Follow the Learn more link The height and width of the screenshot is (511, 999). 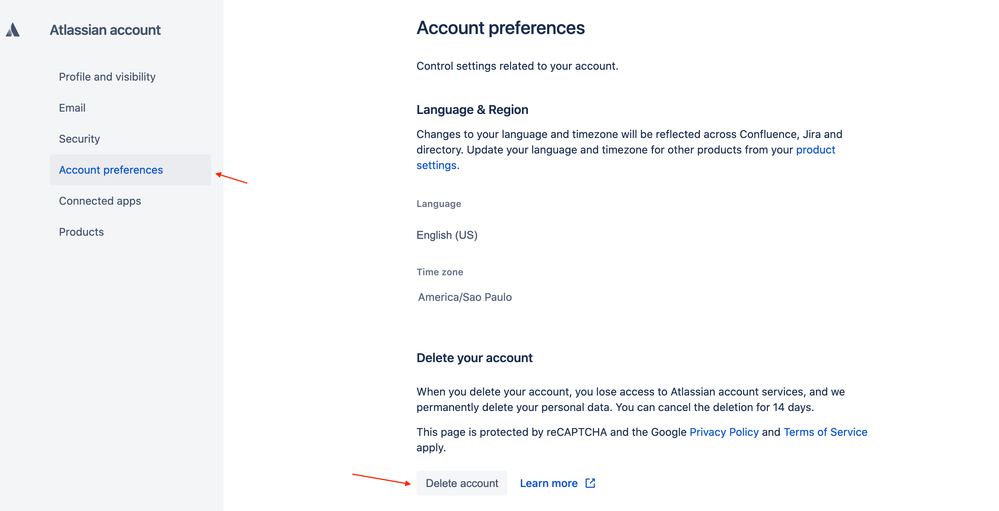pos(548,483)
